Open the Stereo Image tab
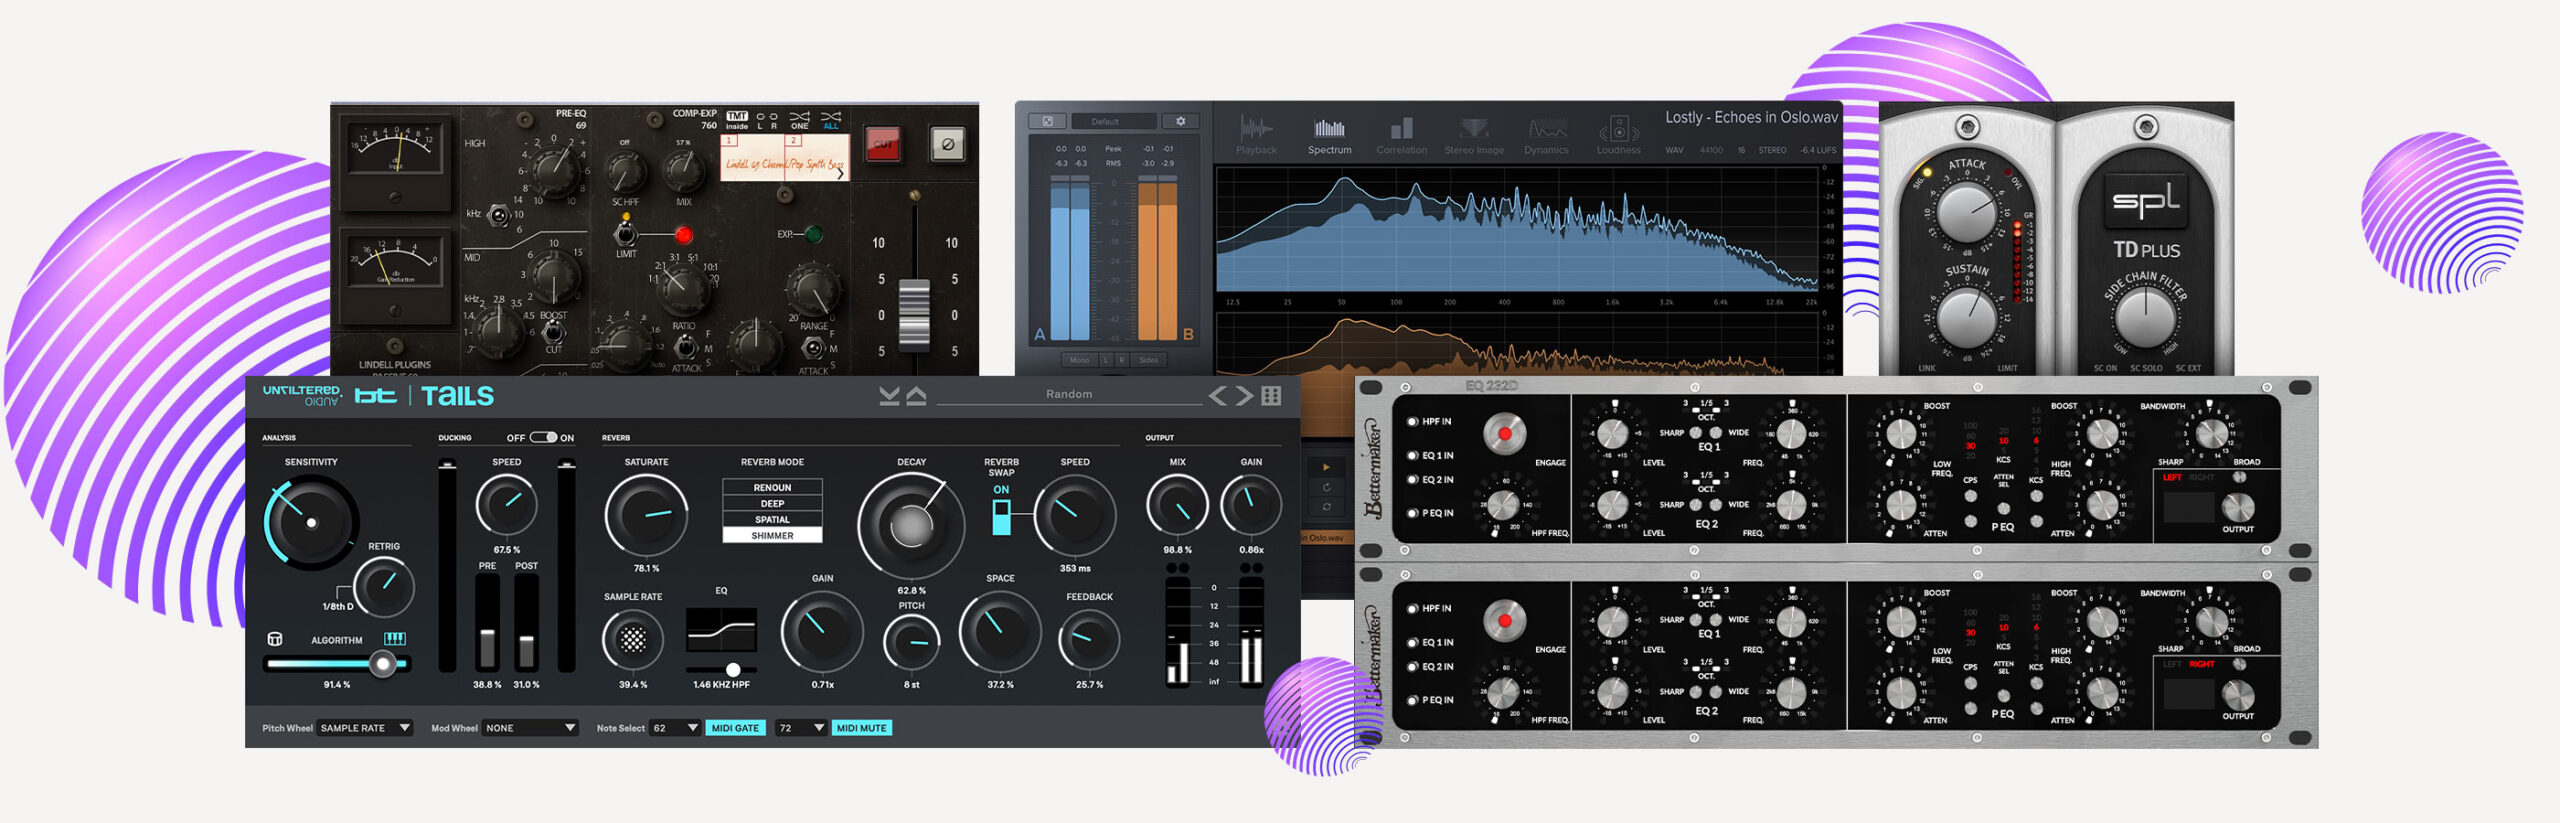The height and width of the screenshot is (823, 2560). click(x=1474, y=136)
